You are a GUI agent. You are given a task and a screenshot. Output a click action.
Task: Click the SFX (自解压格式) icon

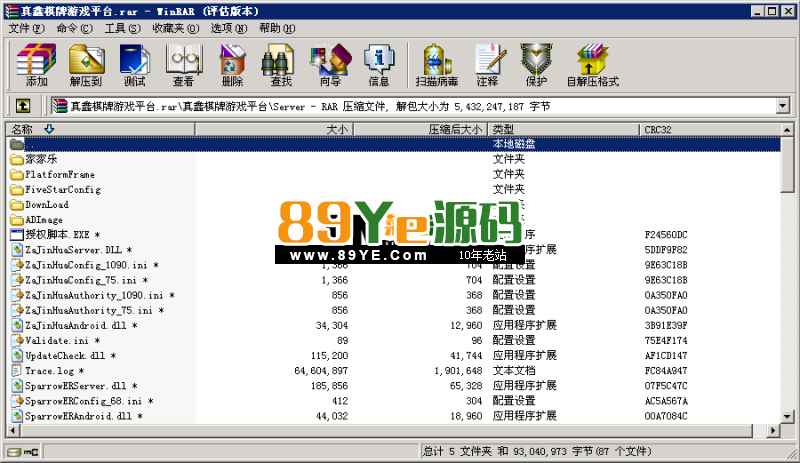coord(592,65)
